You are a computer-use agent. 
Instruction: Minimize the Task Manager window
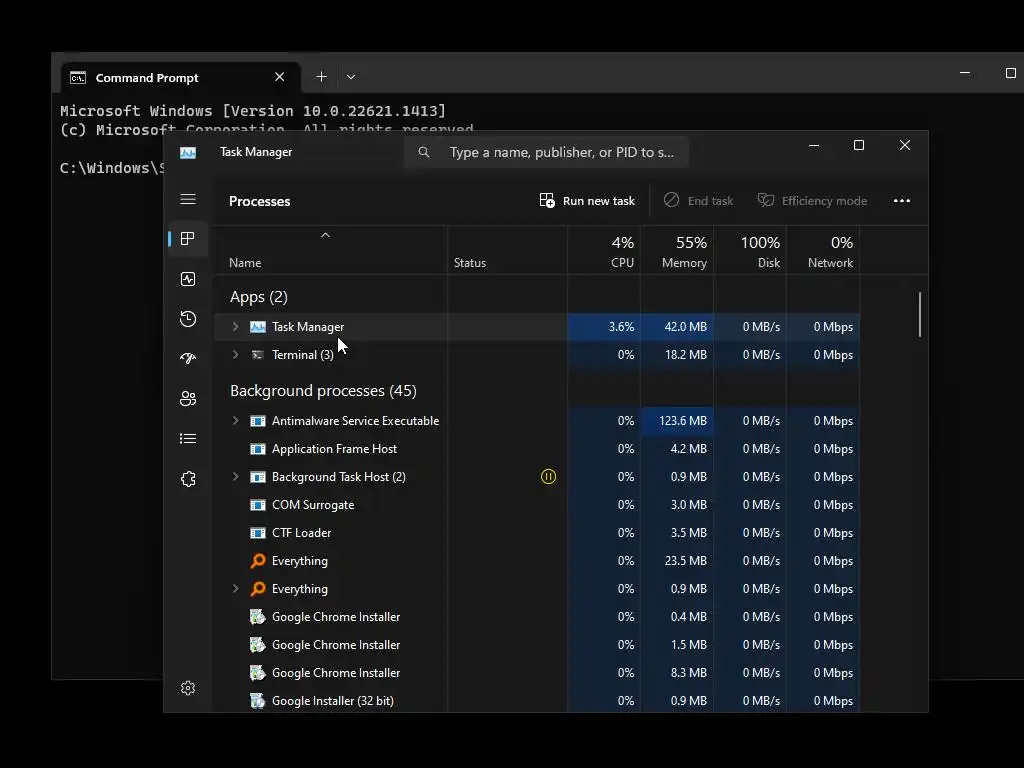pyautogui.click(x=814, y=145)
